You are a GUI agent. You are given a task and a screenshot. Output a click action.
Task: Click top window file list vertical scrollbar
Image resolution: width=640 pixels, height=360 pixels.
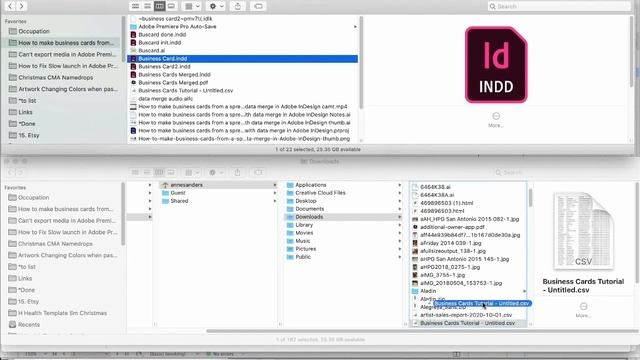pyautogui.click(x=361, y=62)
